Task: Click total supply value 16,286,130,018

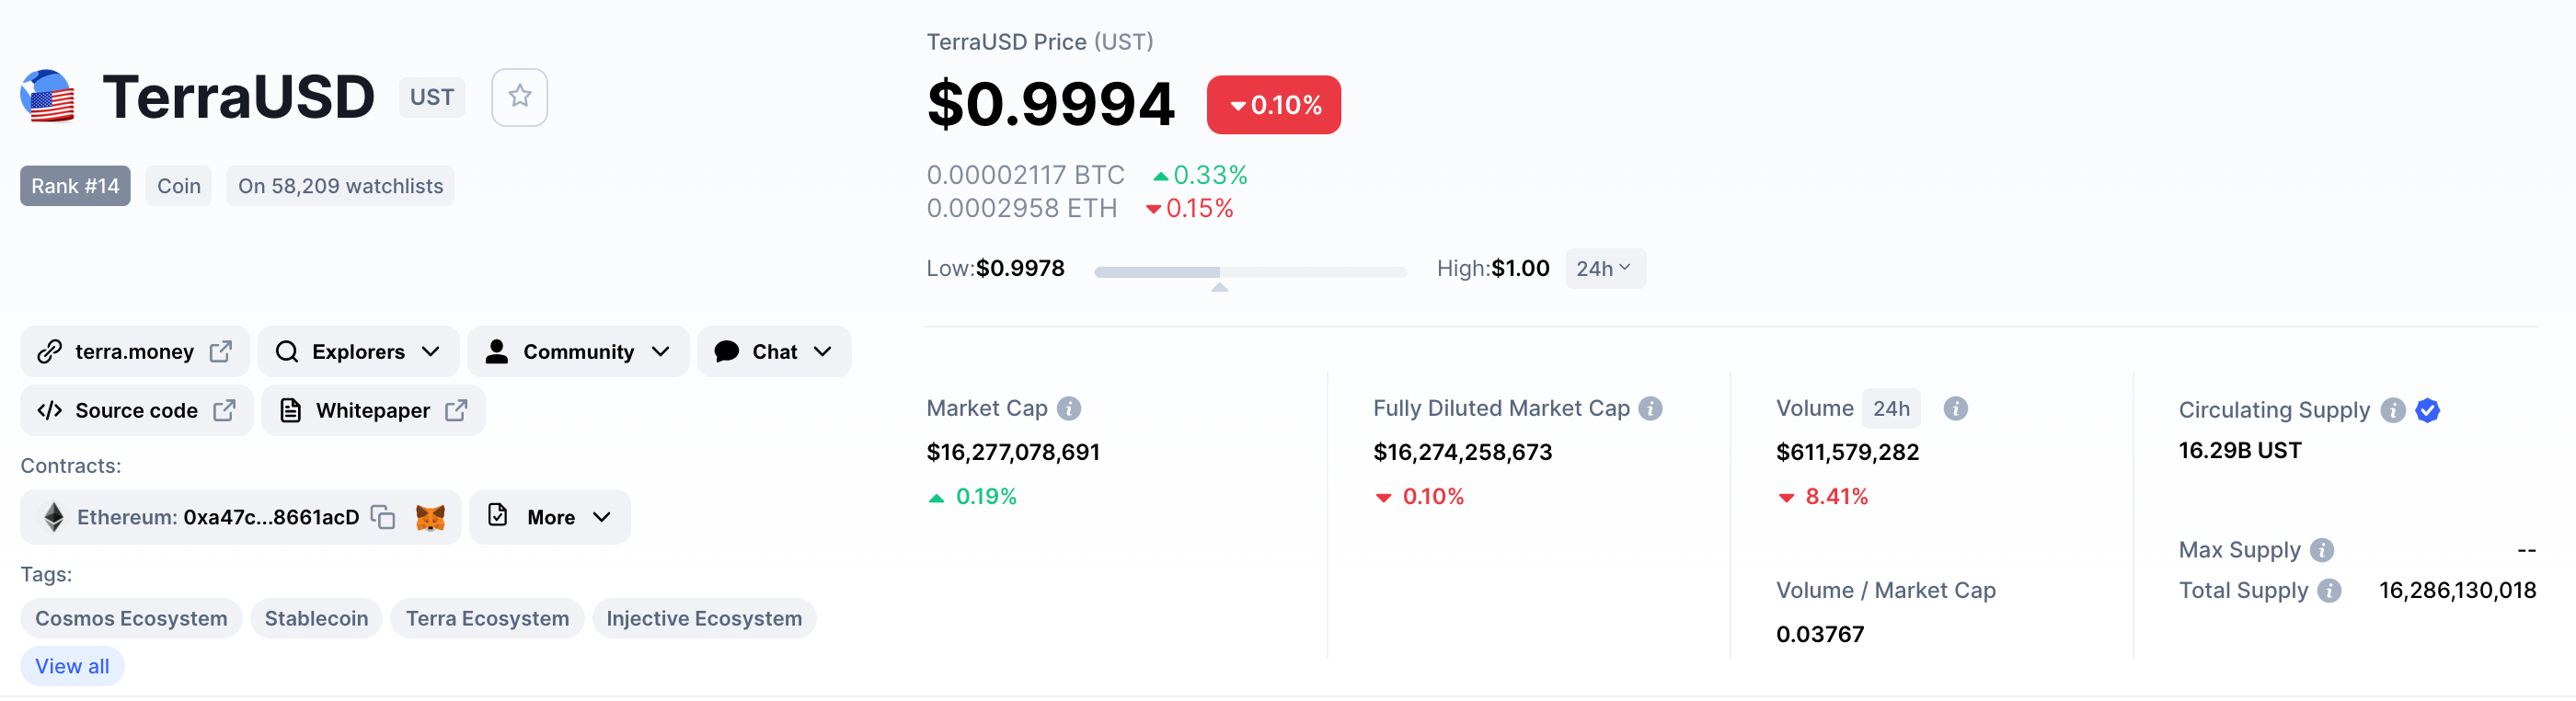Action: point(2457,590)
